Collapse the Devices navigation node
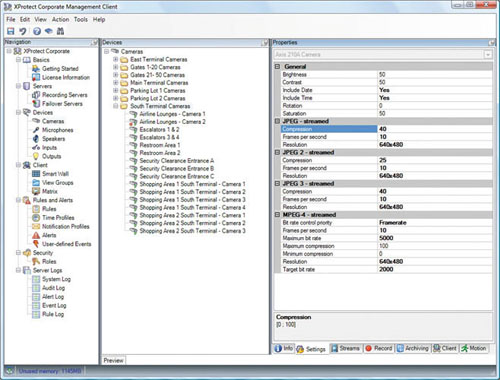The width and height of the screenshot is (500, 380). point(19,112)
